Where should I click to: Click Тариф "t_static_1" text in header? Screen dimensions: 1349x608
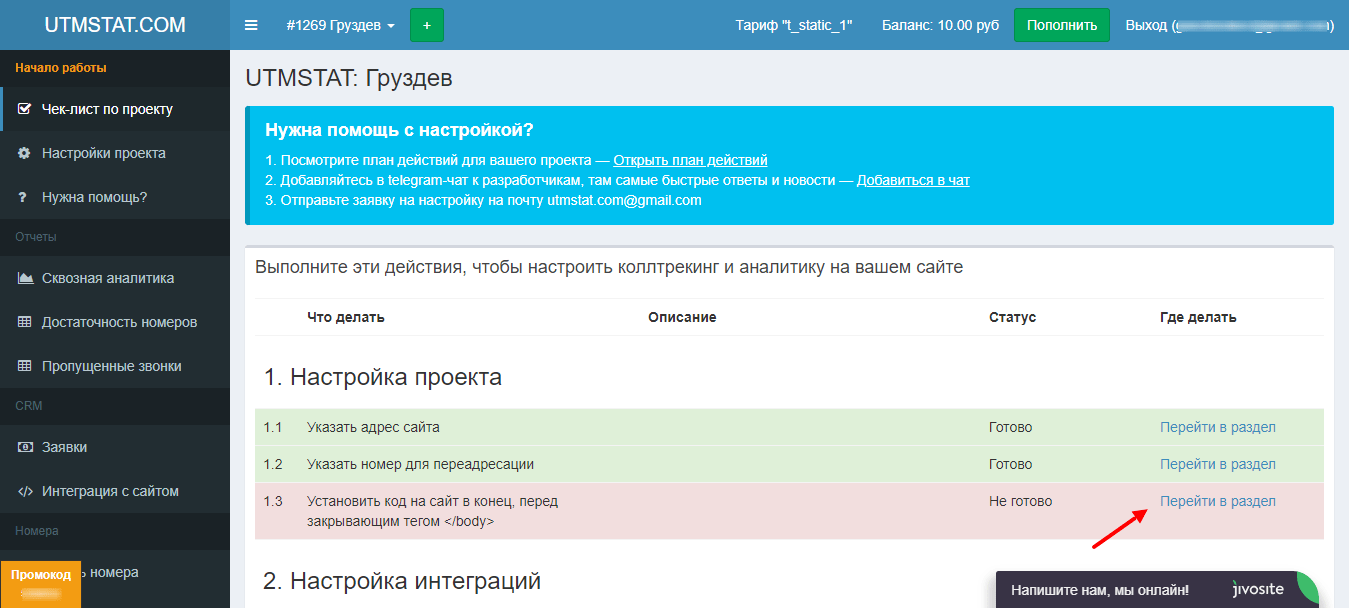click(x=794, y=25)
